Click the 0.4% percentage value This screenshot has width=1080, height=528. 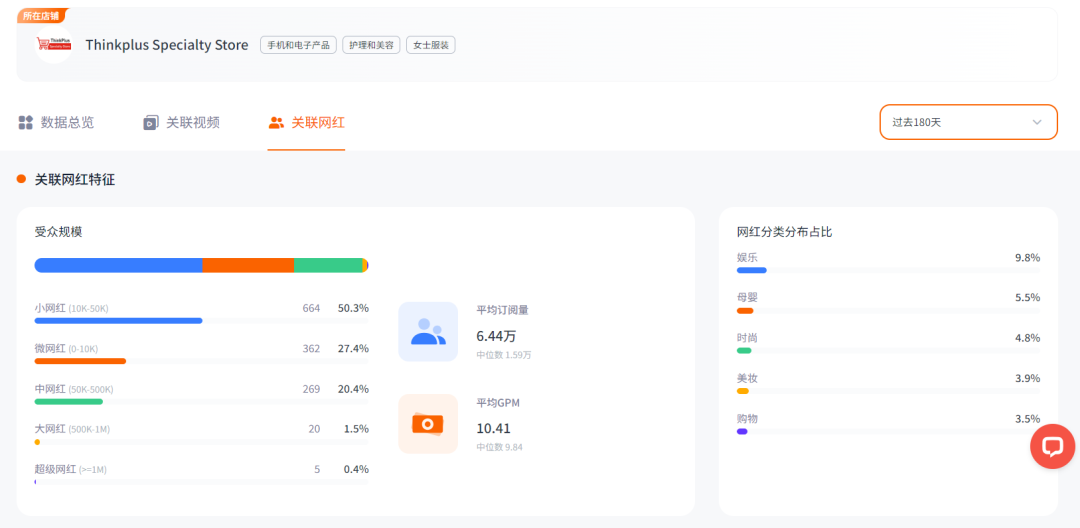(x=357, y=469)
